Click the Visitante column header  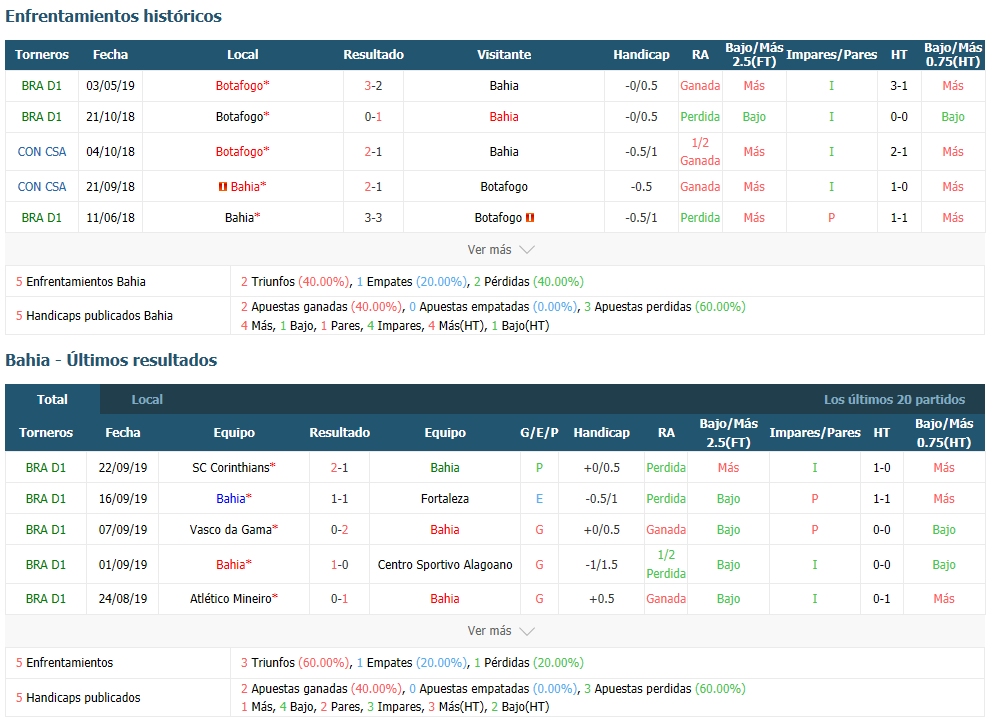pyautogui.click(x=504, y=55)
